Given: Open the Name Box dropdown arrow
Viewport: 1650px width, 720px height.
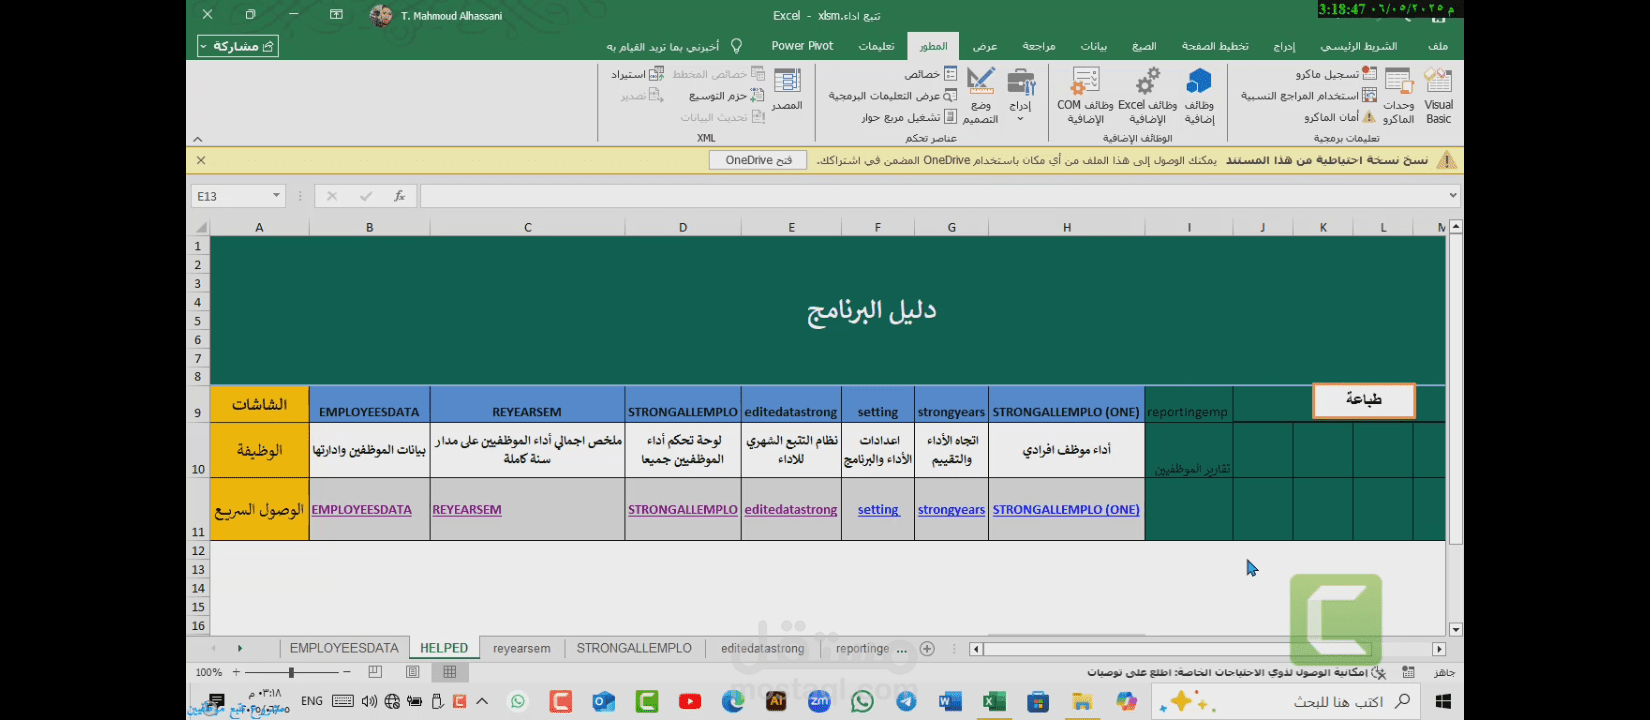Looking at the screenshot, I should click(x=276, y=196).
